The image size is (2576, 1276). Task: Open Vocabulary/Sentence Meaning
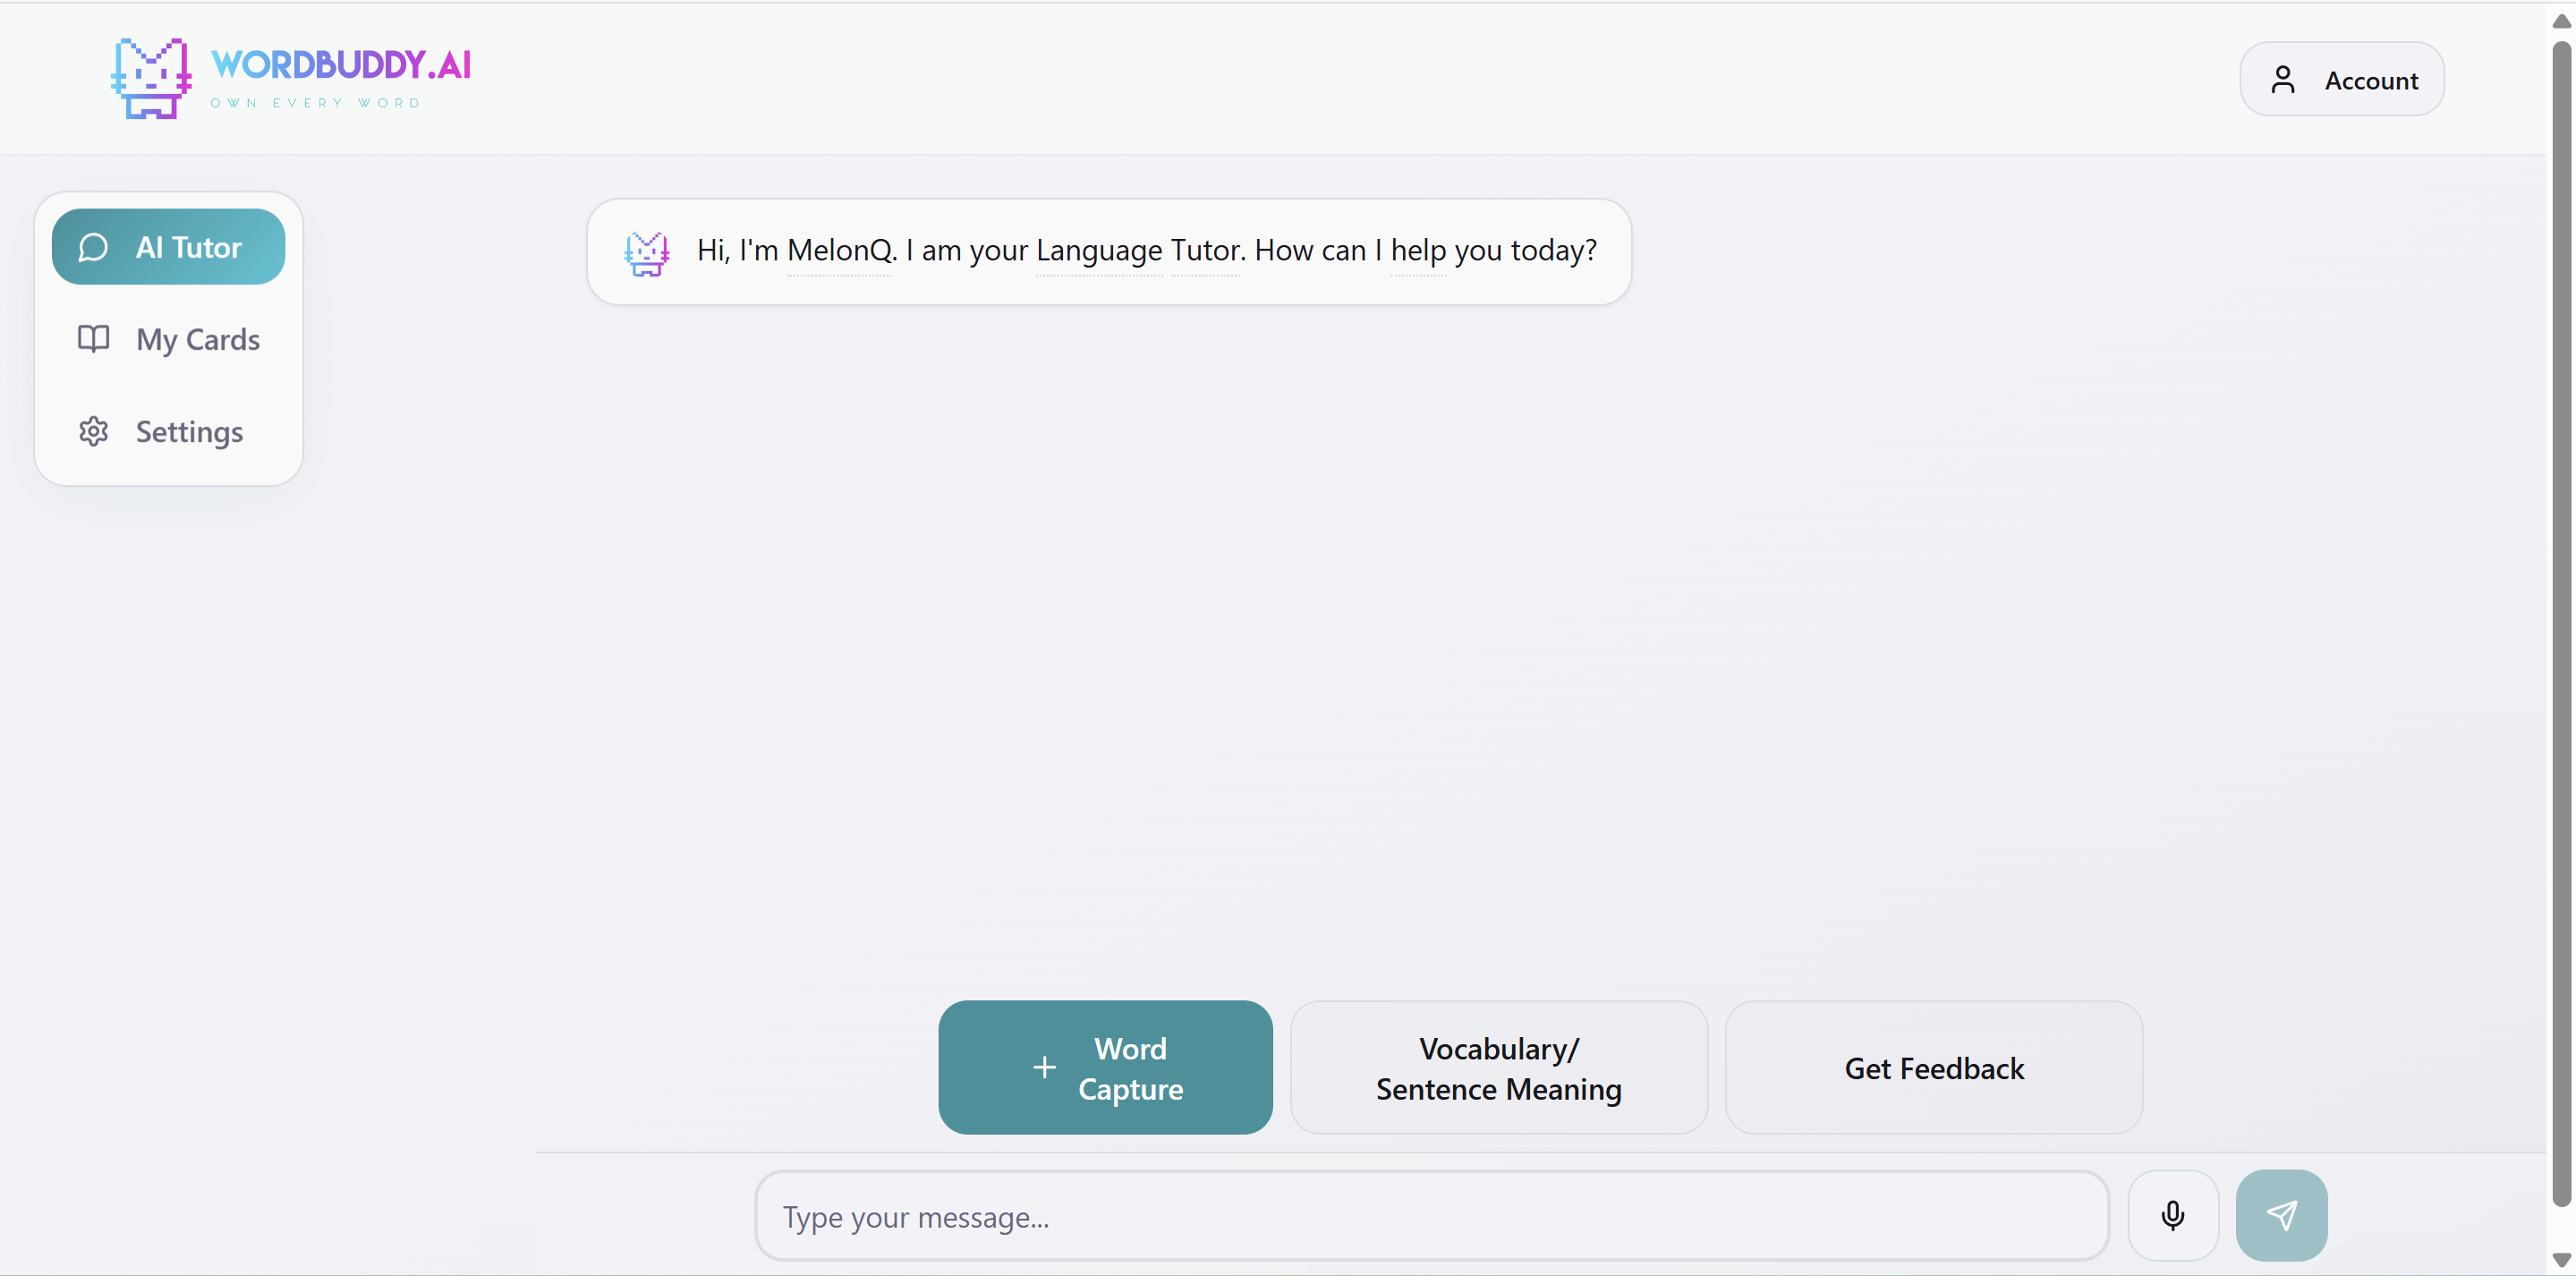coord(1497,1067)
